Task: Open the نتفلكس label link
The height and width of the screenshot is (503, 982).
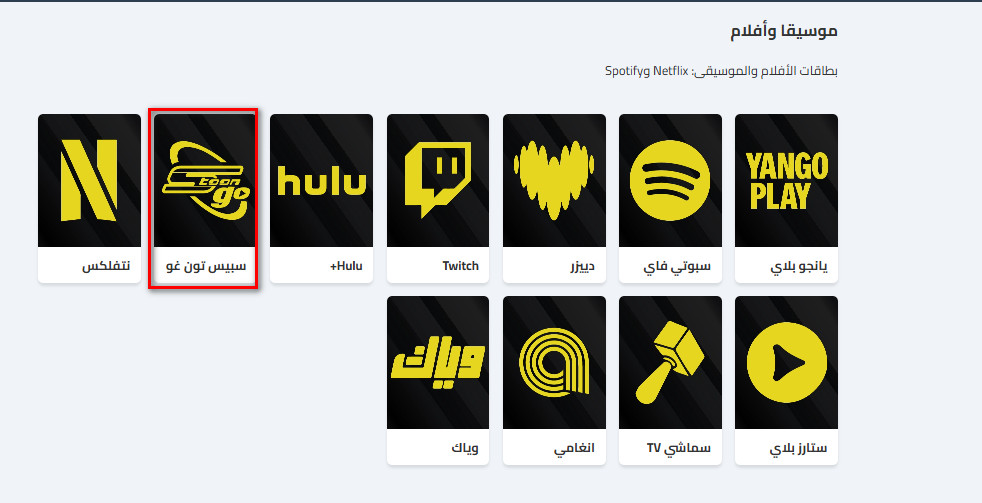Action: (105, 267)
